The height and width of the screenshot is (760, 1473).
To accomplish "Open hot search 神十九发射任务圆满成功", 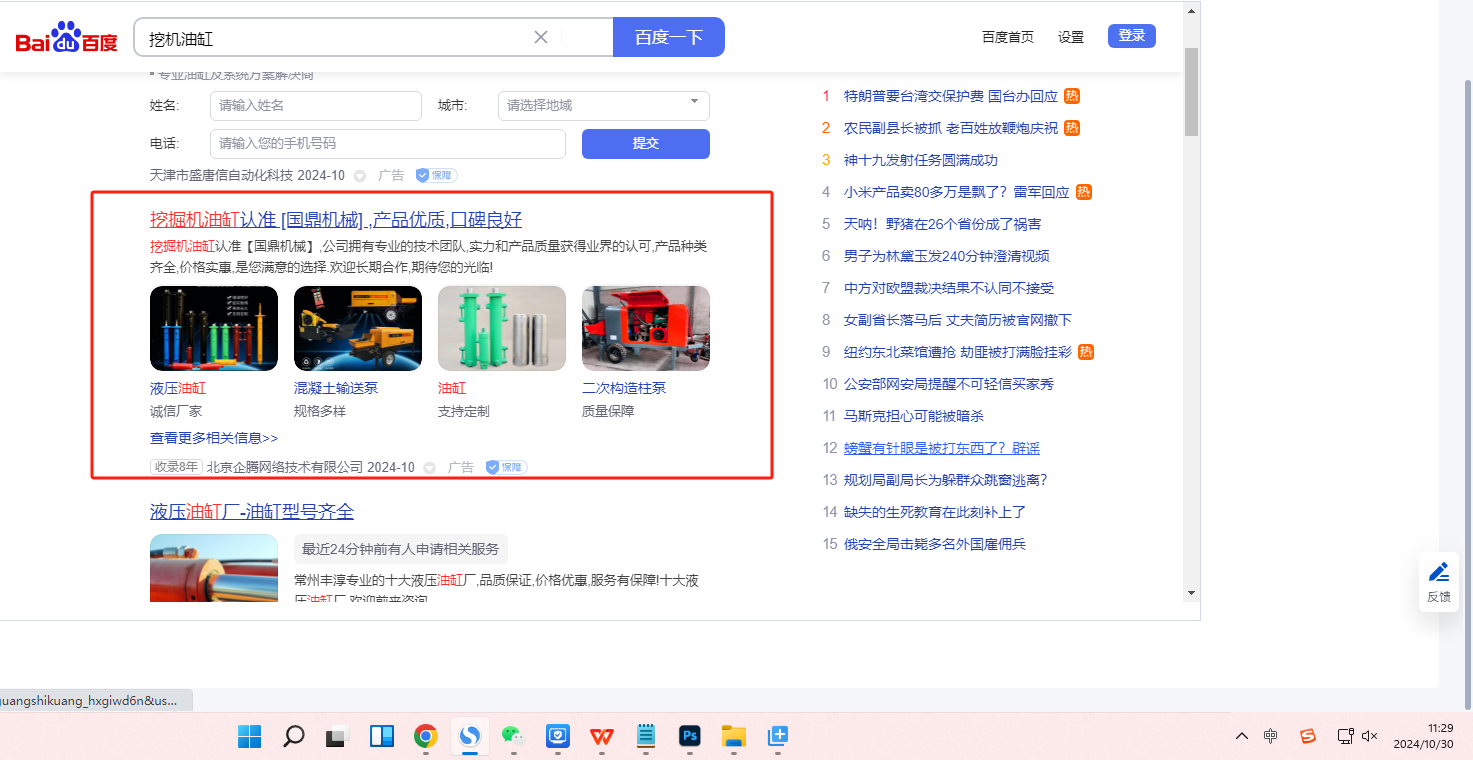I will 921,160.
